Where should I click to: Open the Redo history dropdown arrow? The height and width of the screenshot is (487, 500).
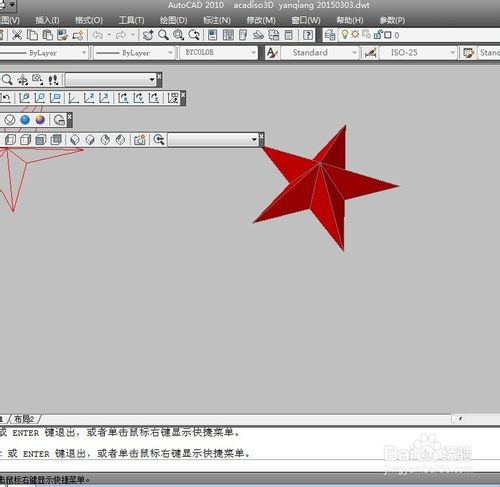[133, 35]
